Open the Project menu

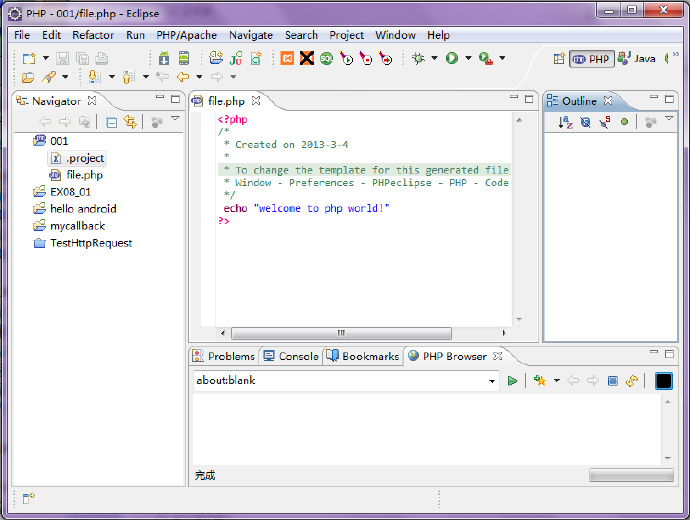point(346,35)
